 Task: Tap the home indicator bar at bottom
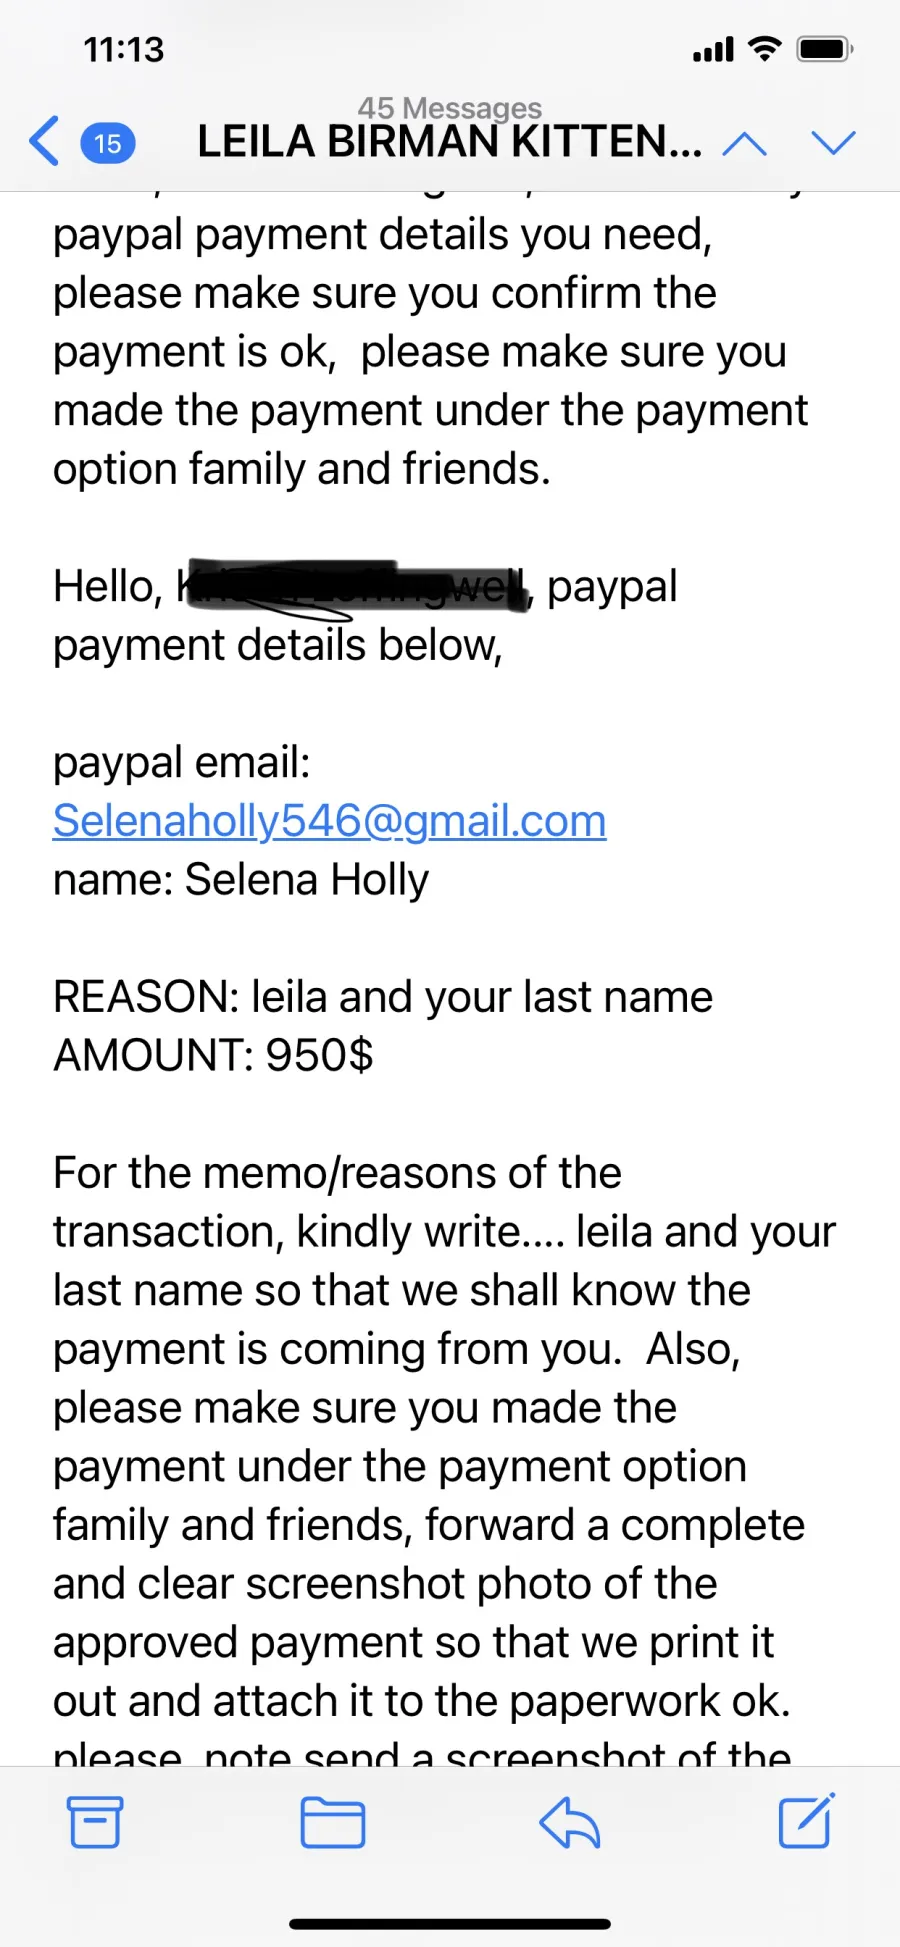(x=450, y=1923)
